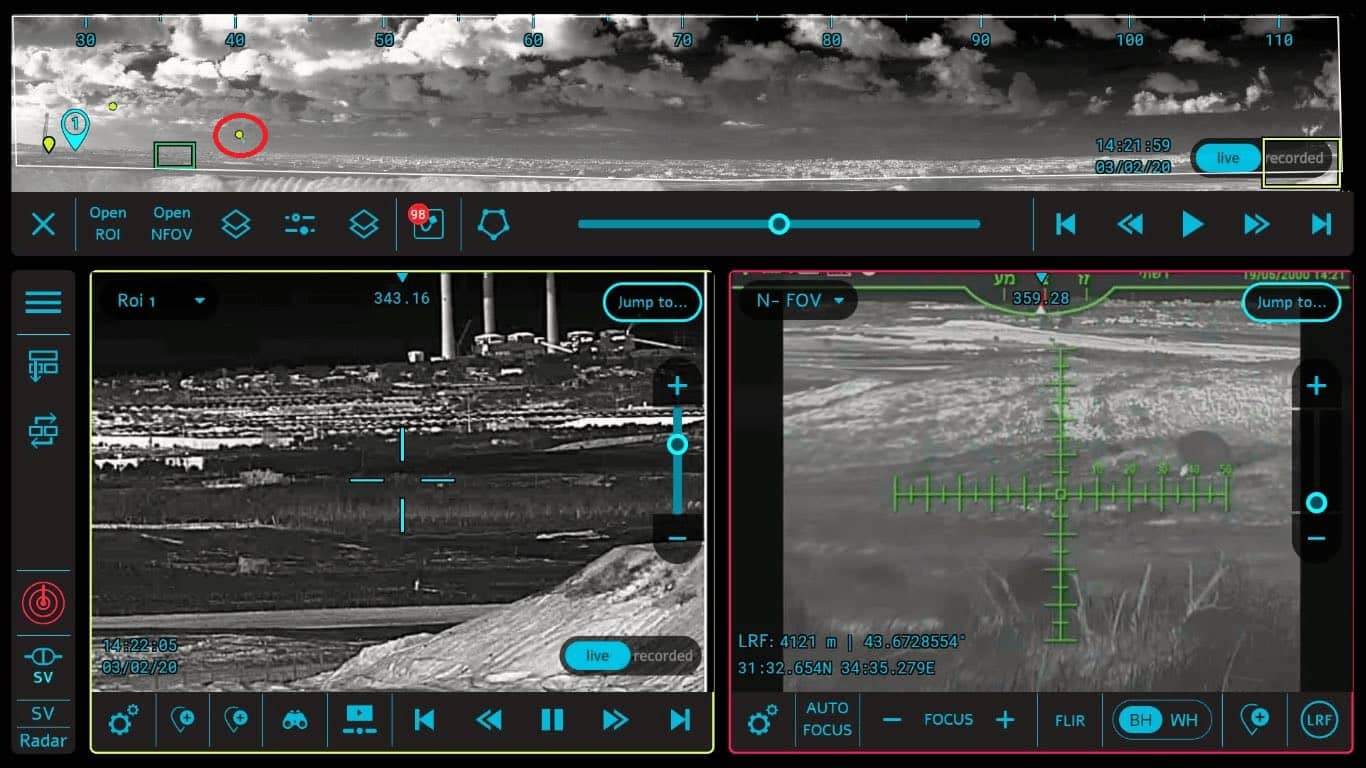The height and width of the screenshot is (768, 1366).
Task: Switch to the Radar tab in sidebar
Action: [x=42, y=740]
